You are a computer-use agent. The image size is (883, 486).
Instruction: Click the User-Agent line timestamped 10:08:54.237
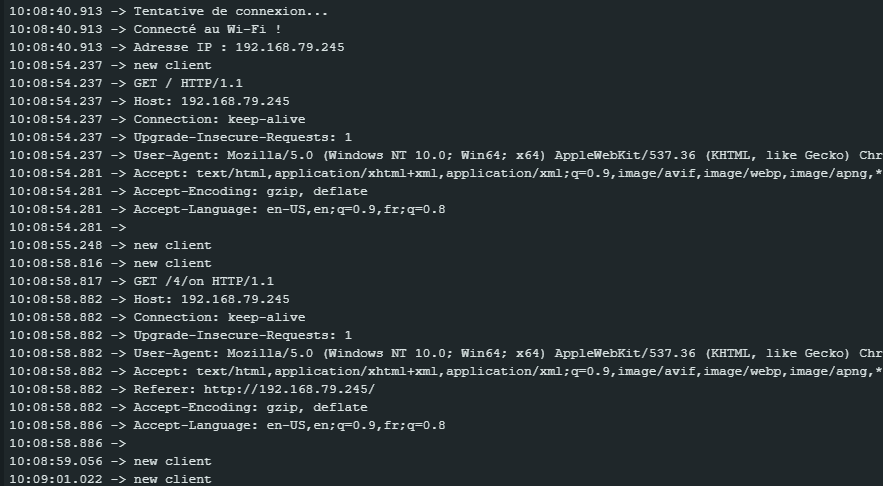click(446, 155)
